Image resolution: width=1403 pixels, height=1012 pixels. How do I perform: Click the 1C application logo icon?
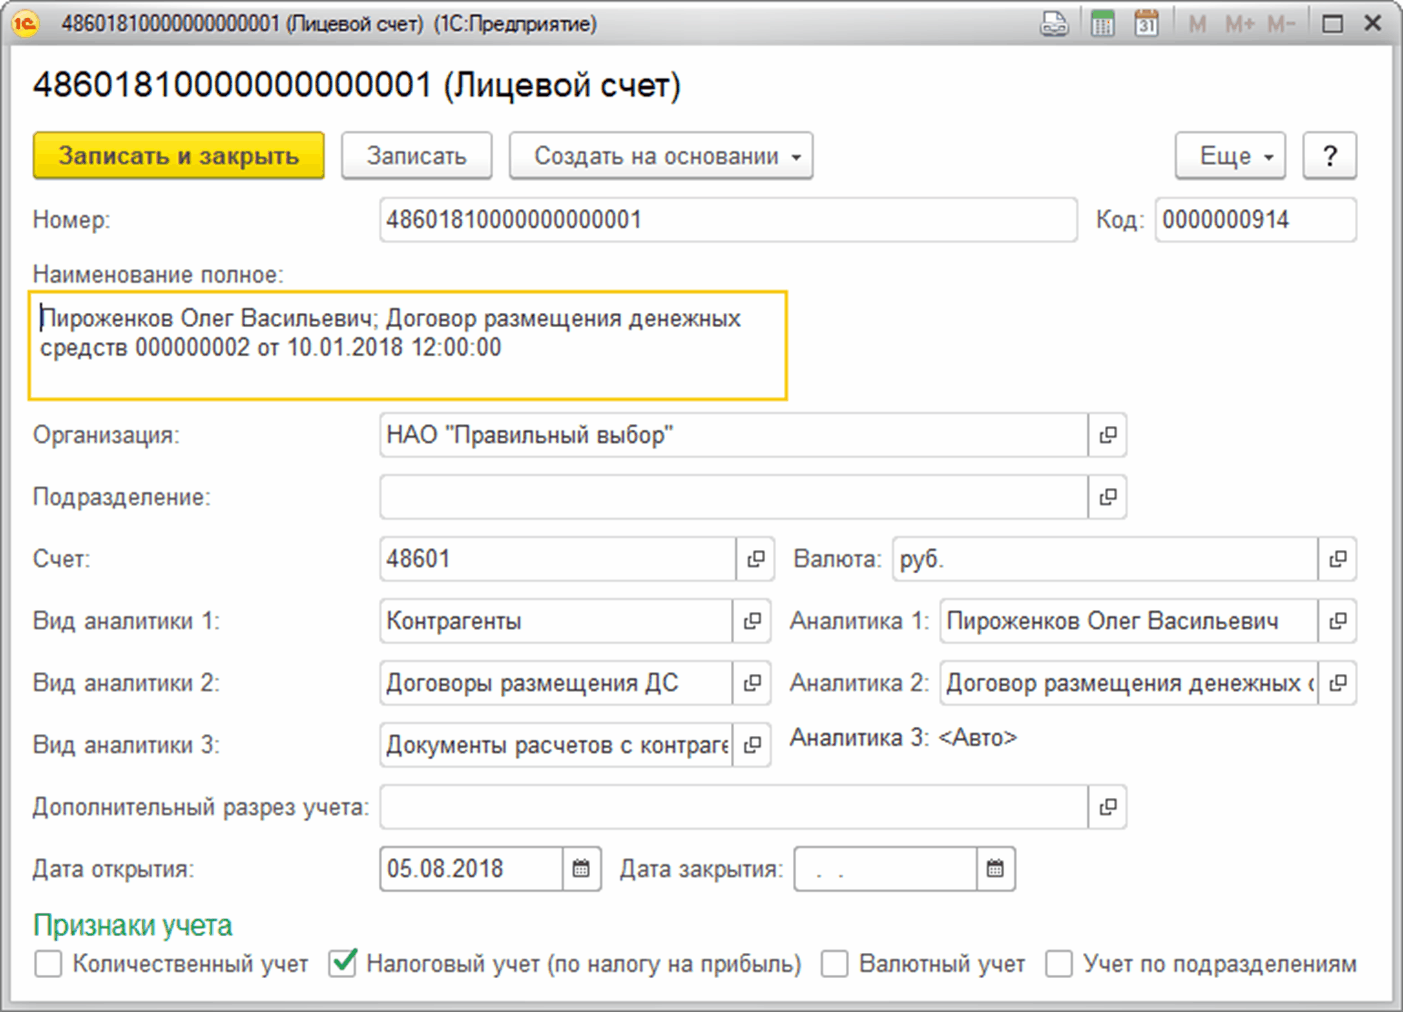pyautogui.click(x=25, y=23)
